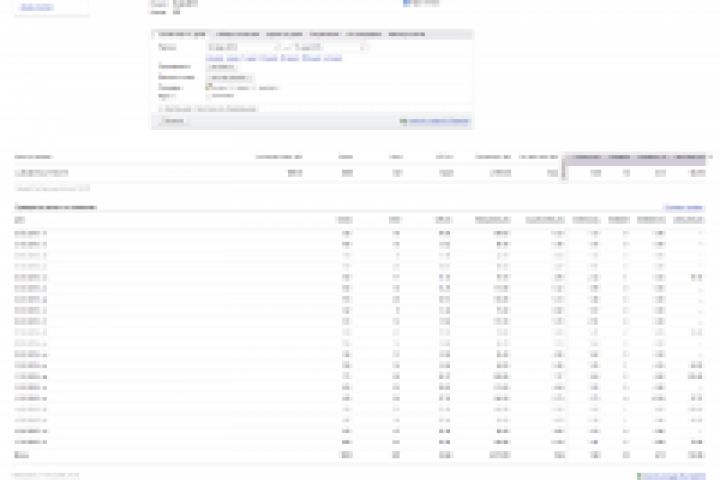The width and height of the screenshot is (720, 480).
Task: Click the green icon at page bottom corner
Action: 639,476
